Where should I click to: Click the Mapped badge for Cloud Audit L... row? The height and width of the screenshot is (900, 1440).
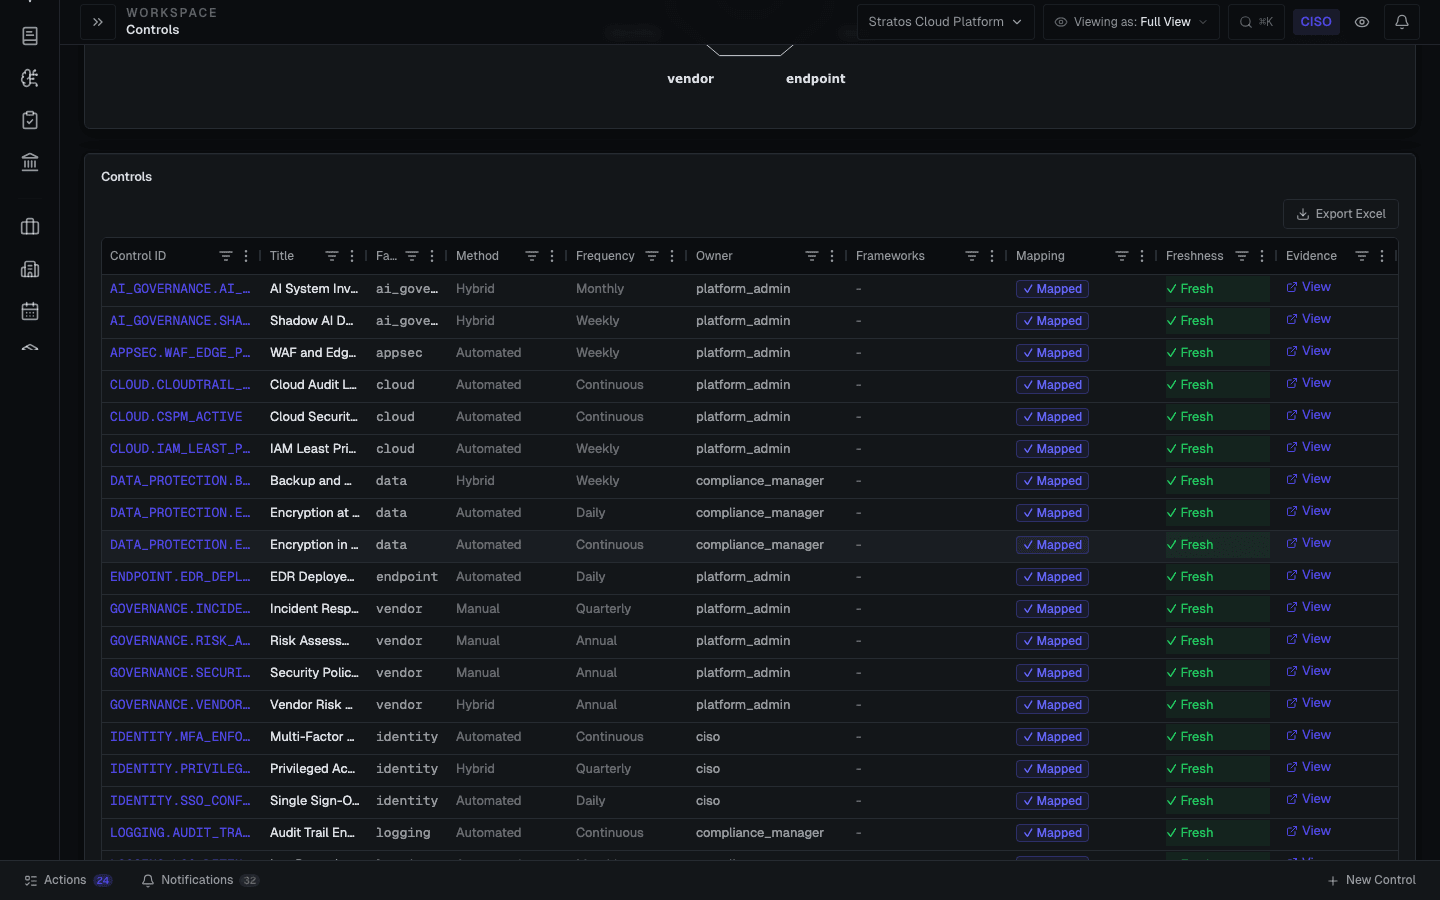(1052, 385)
